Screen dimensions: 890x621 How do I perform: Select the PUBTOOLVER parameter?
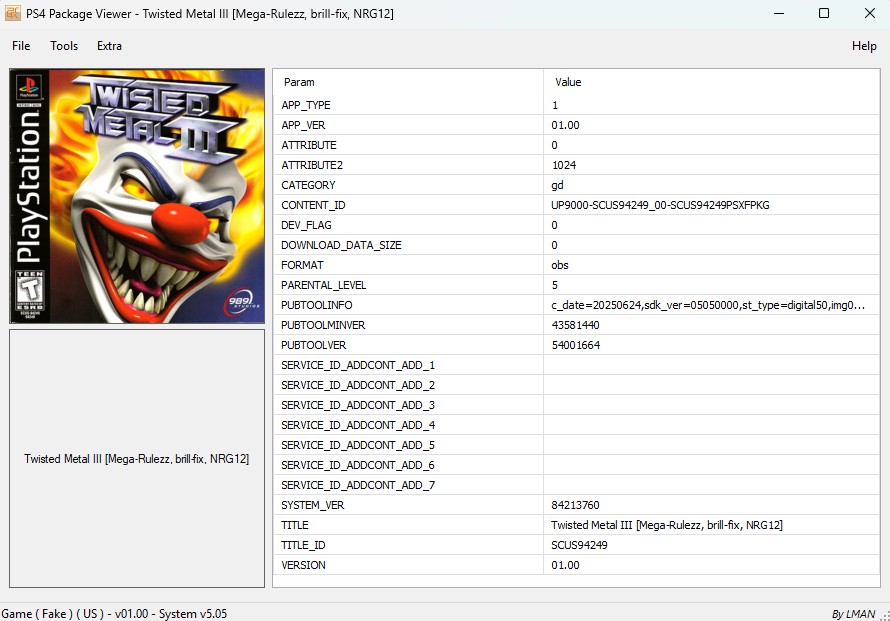[x=313, y=345]
